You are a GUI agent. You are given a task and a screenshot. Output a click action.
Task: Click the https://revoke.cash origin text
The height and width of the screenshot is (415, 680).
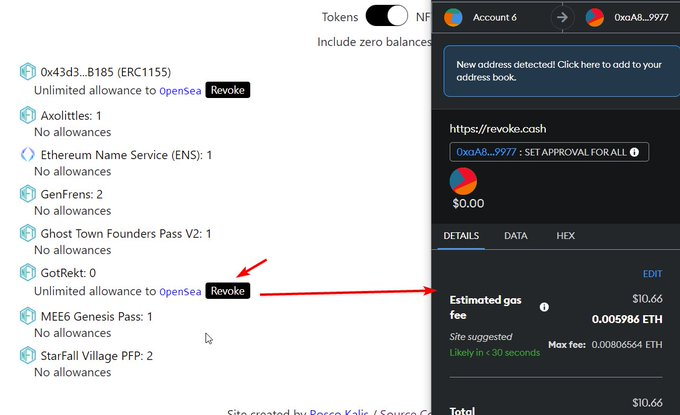coord(498,129)
